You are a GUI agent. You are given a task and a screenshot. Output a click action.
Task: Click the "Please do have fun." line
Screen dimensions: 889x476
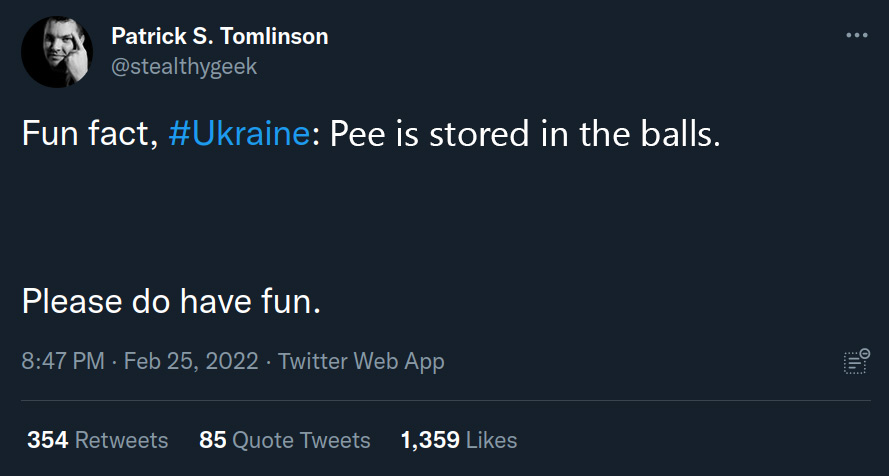tap(171, 299)
